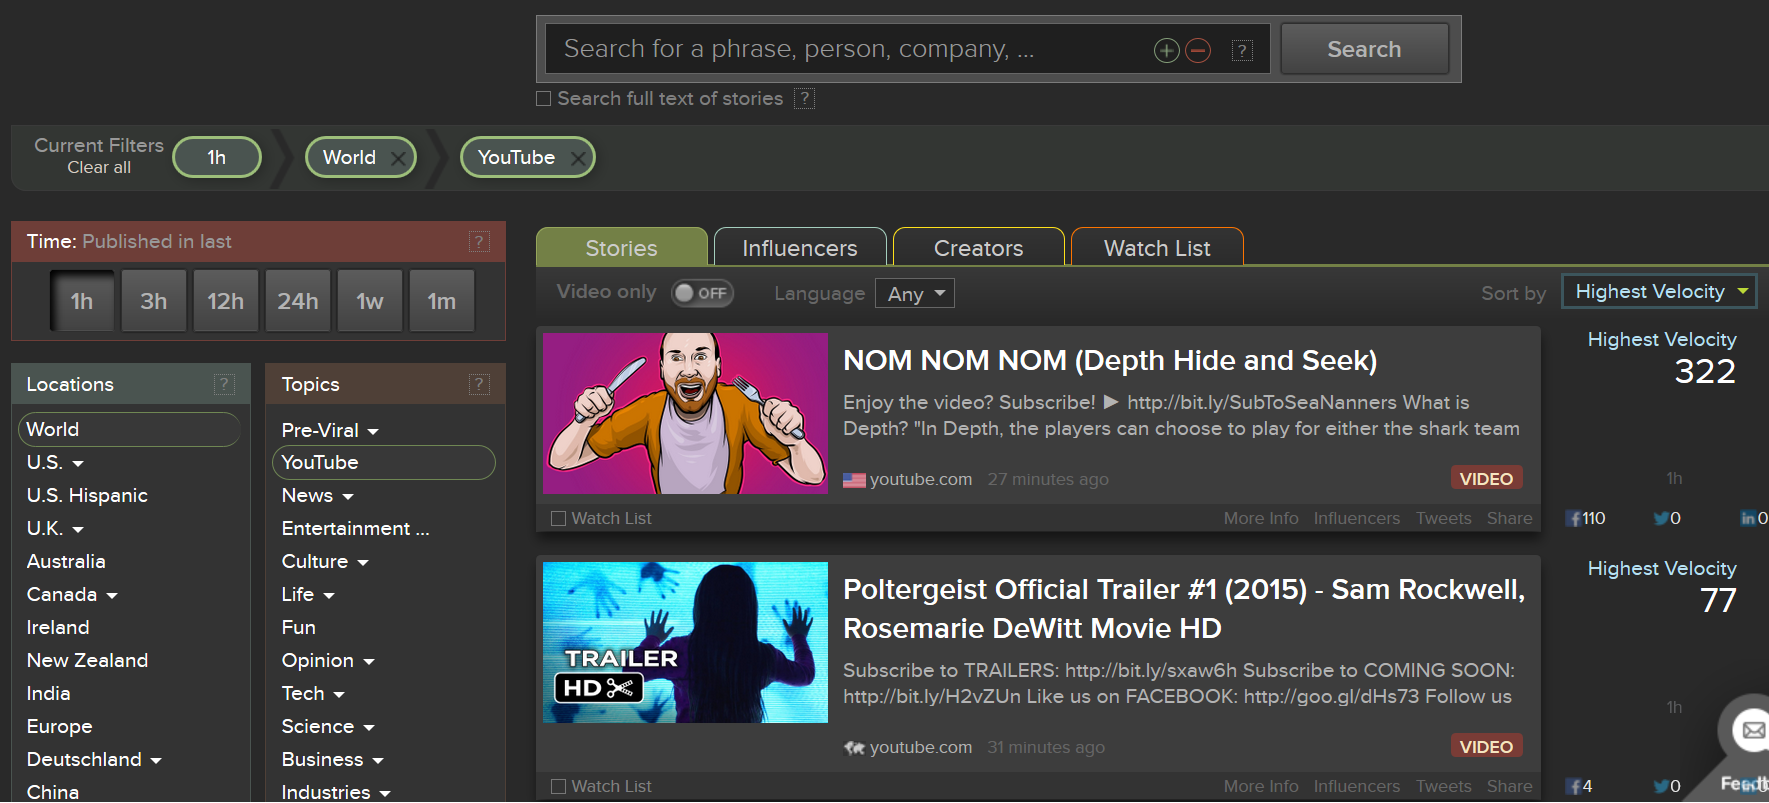This screenshot has width=1769, height=803.
Task: Click VIDEO badge on NOM NOM story
Action: 1487,478
